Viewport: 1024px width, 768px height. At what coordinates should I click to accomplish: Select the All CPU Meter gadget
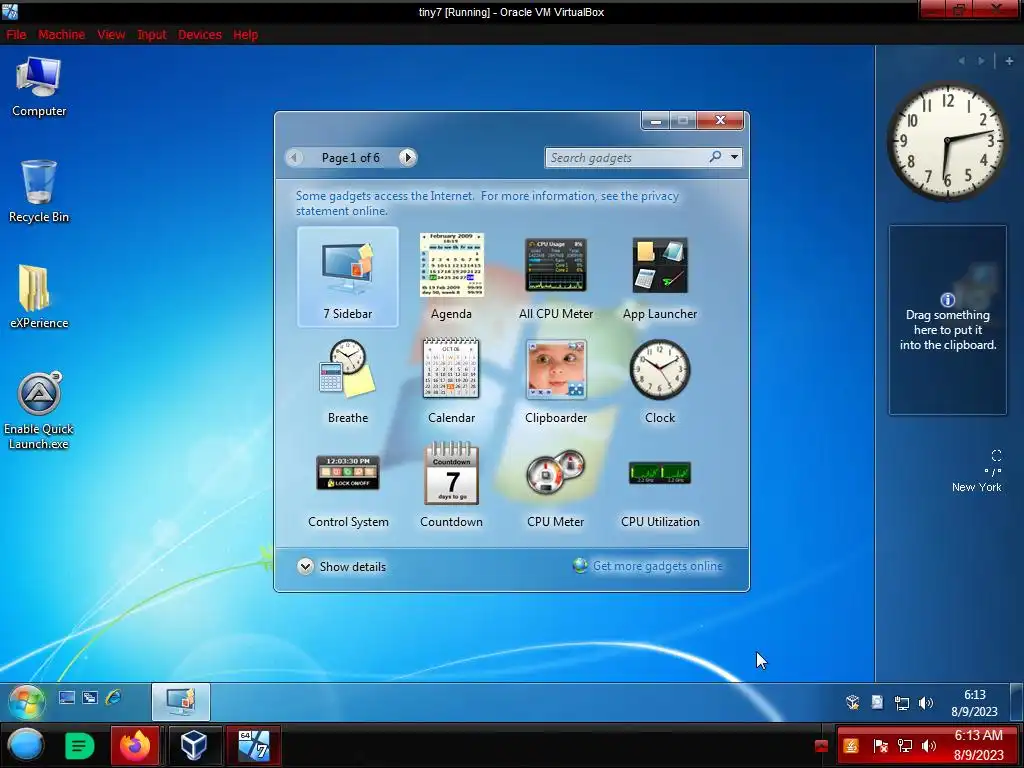click(x=556, y=264)
